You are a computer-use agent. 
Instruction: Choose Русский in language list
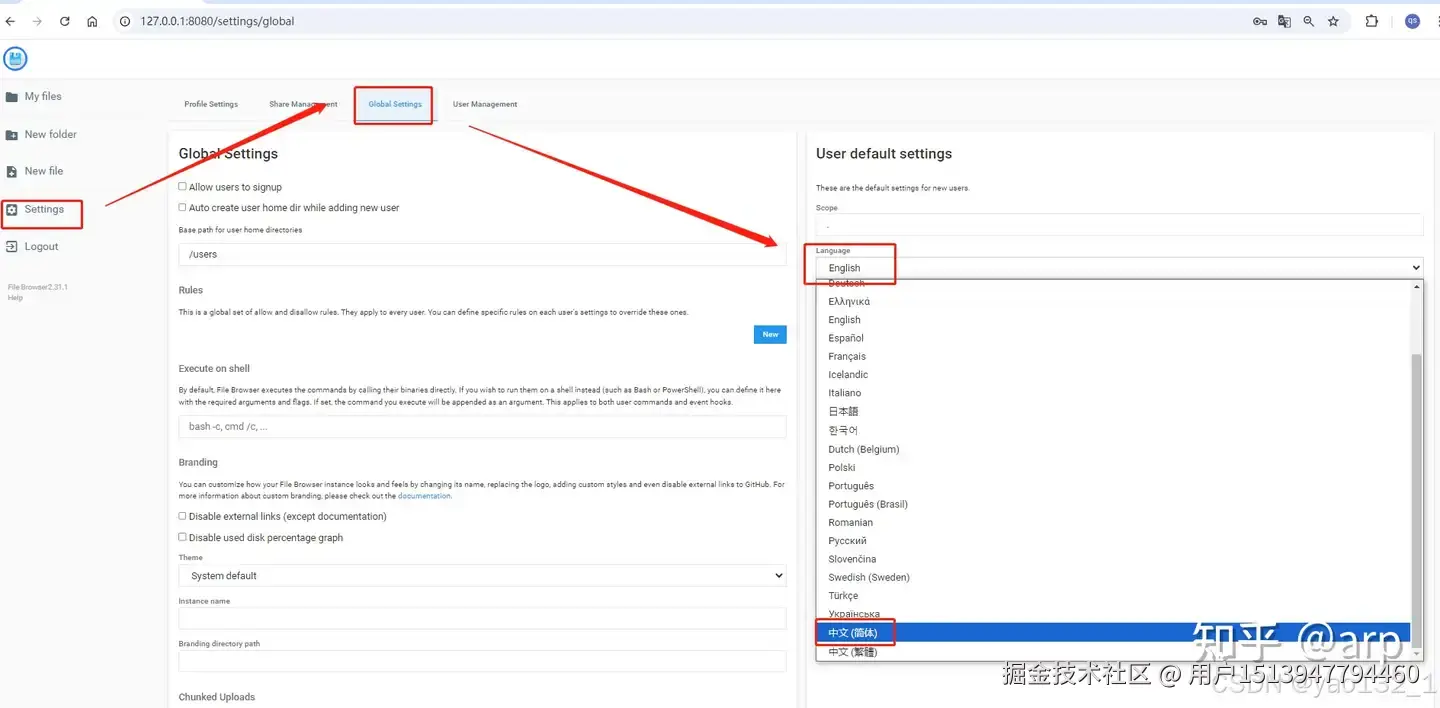[x=1113, y=541]
